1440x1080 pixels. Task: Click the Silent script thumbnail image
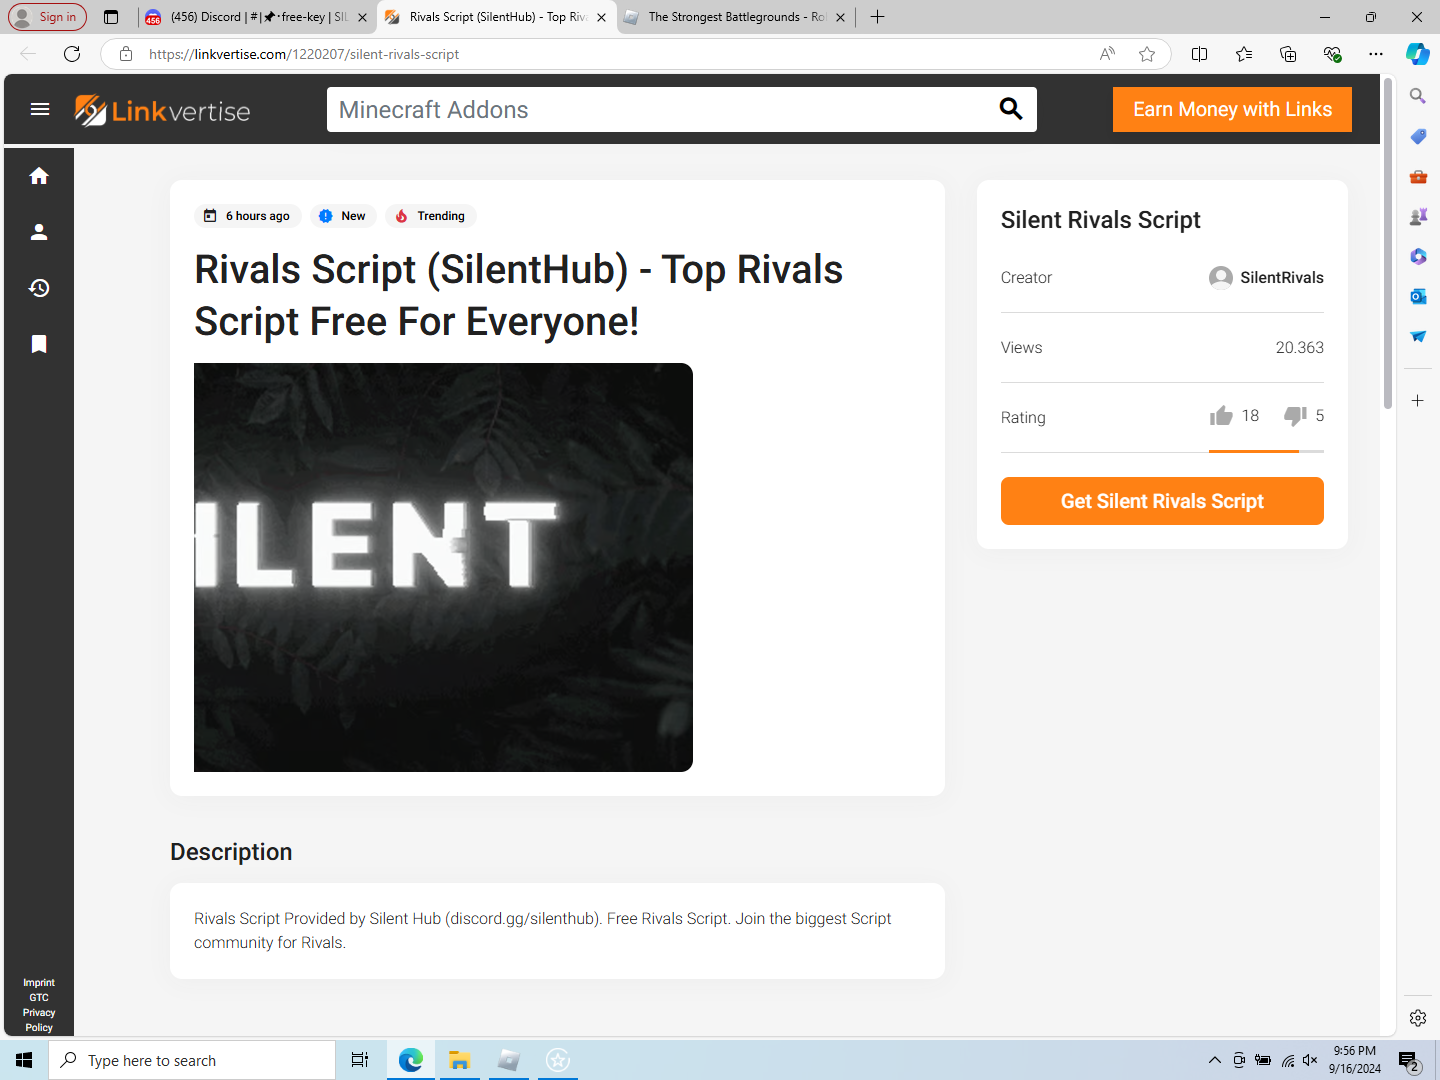tap(443, 567)
